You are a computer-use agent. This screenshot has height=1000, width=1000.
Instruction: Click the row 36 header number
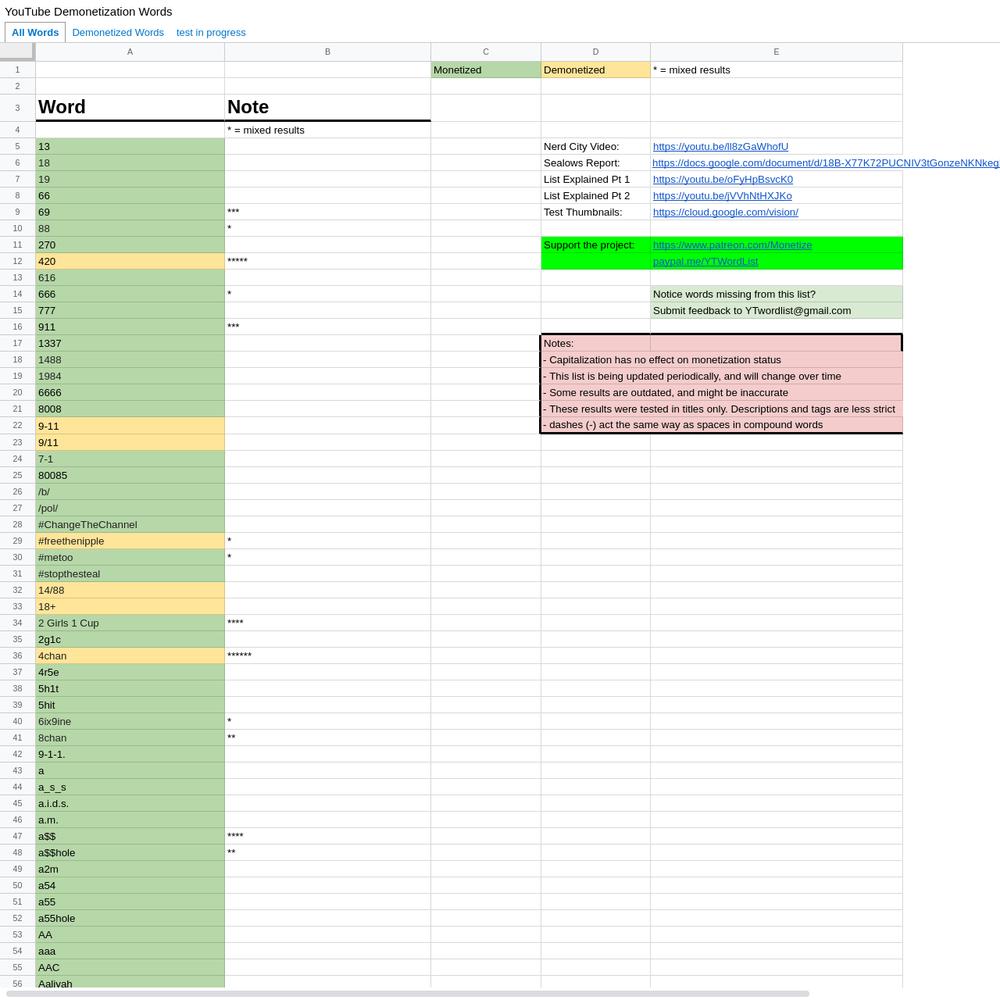pyautogui.click(x=17, y=656)
